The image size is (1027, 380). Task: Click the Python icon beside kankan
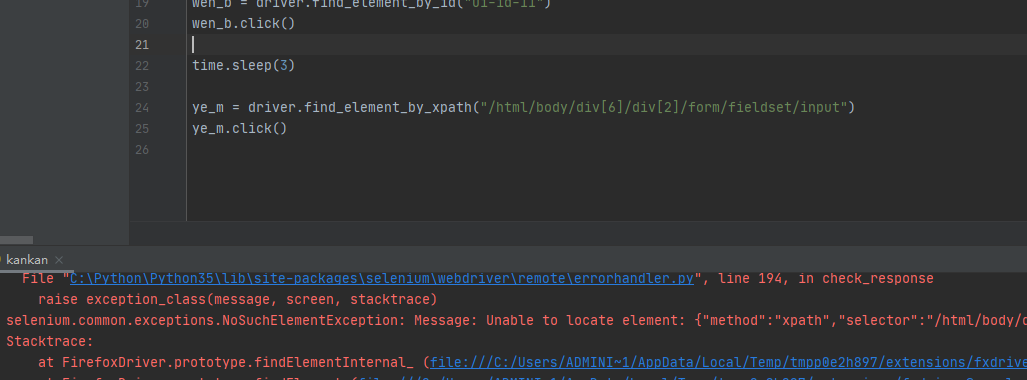pos(1,260)
